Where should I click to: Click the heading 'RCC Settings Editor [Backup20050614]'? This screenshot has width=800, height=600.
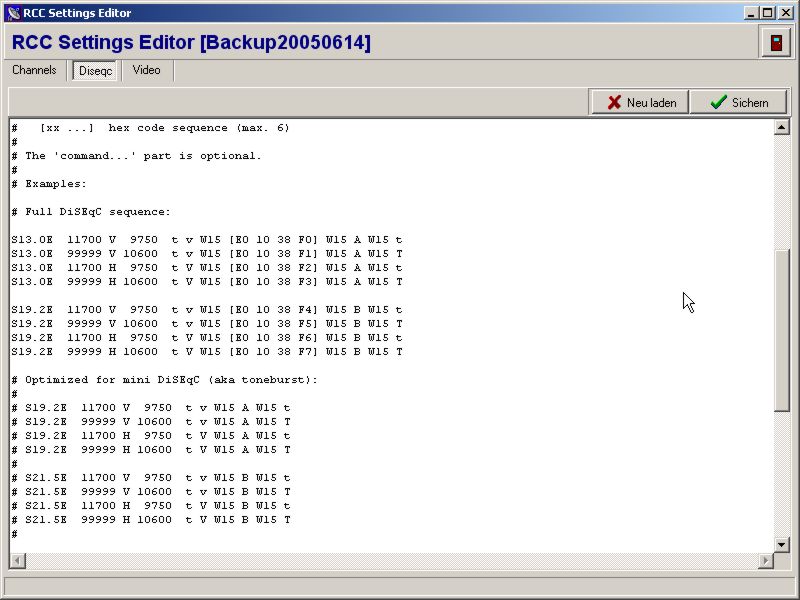191,42
